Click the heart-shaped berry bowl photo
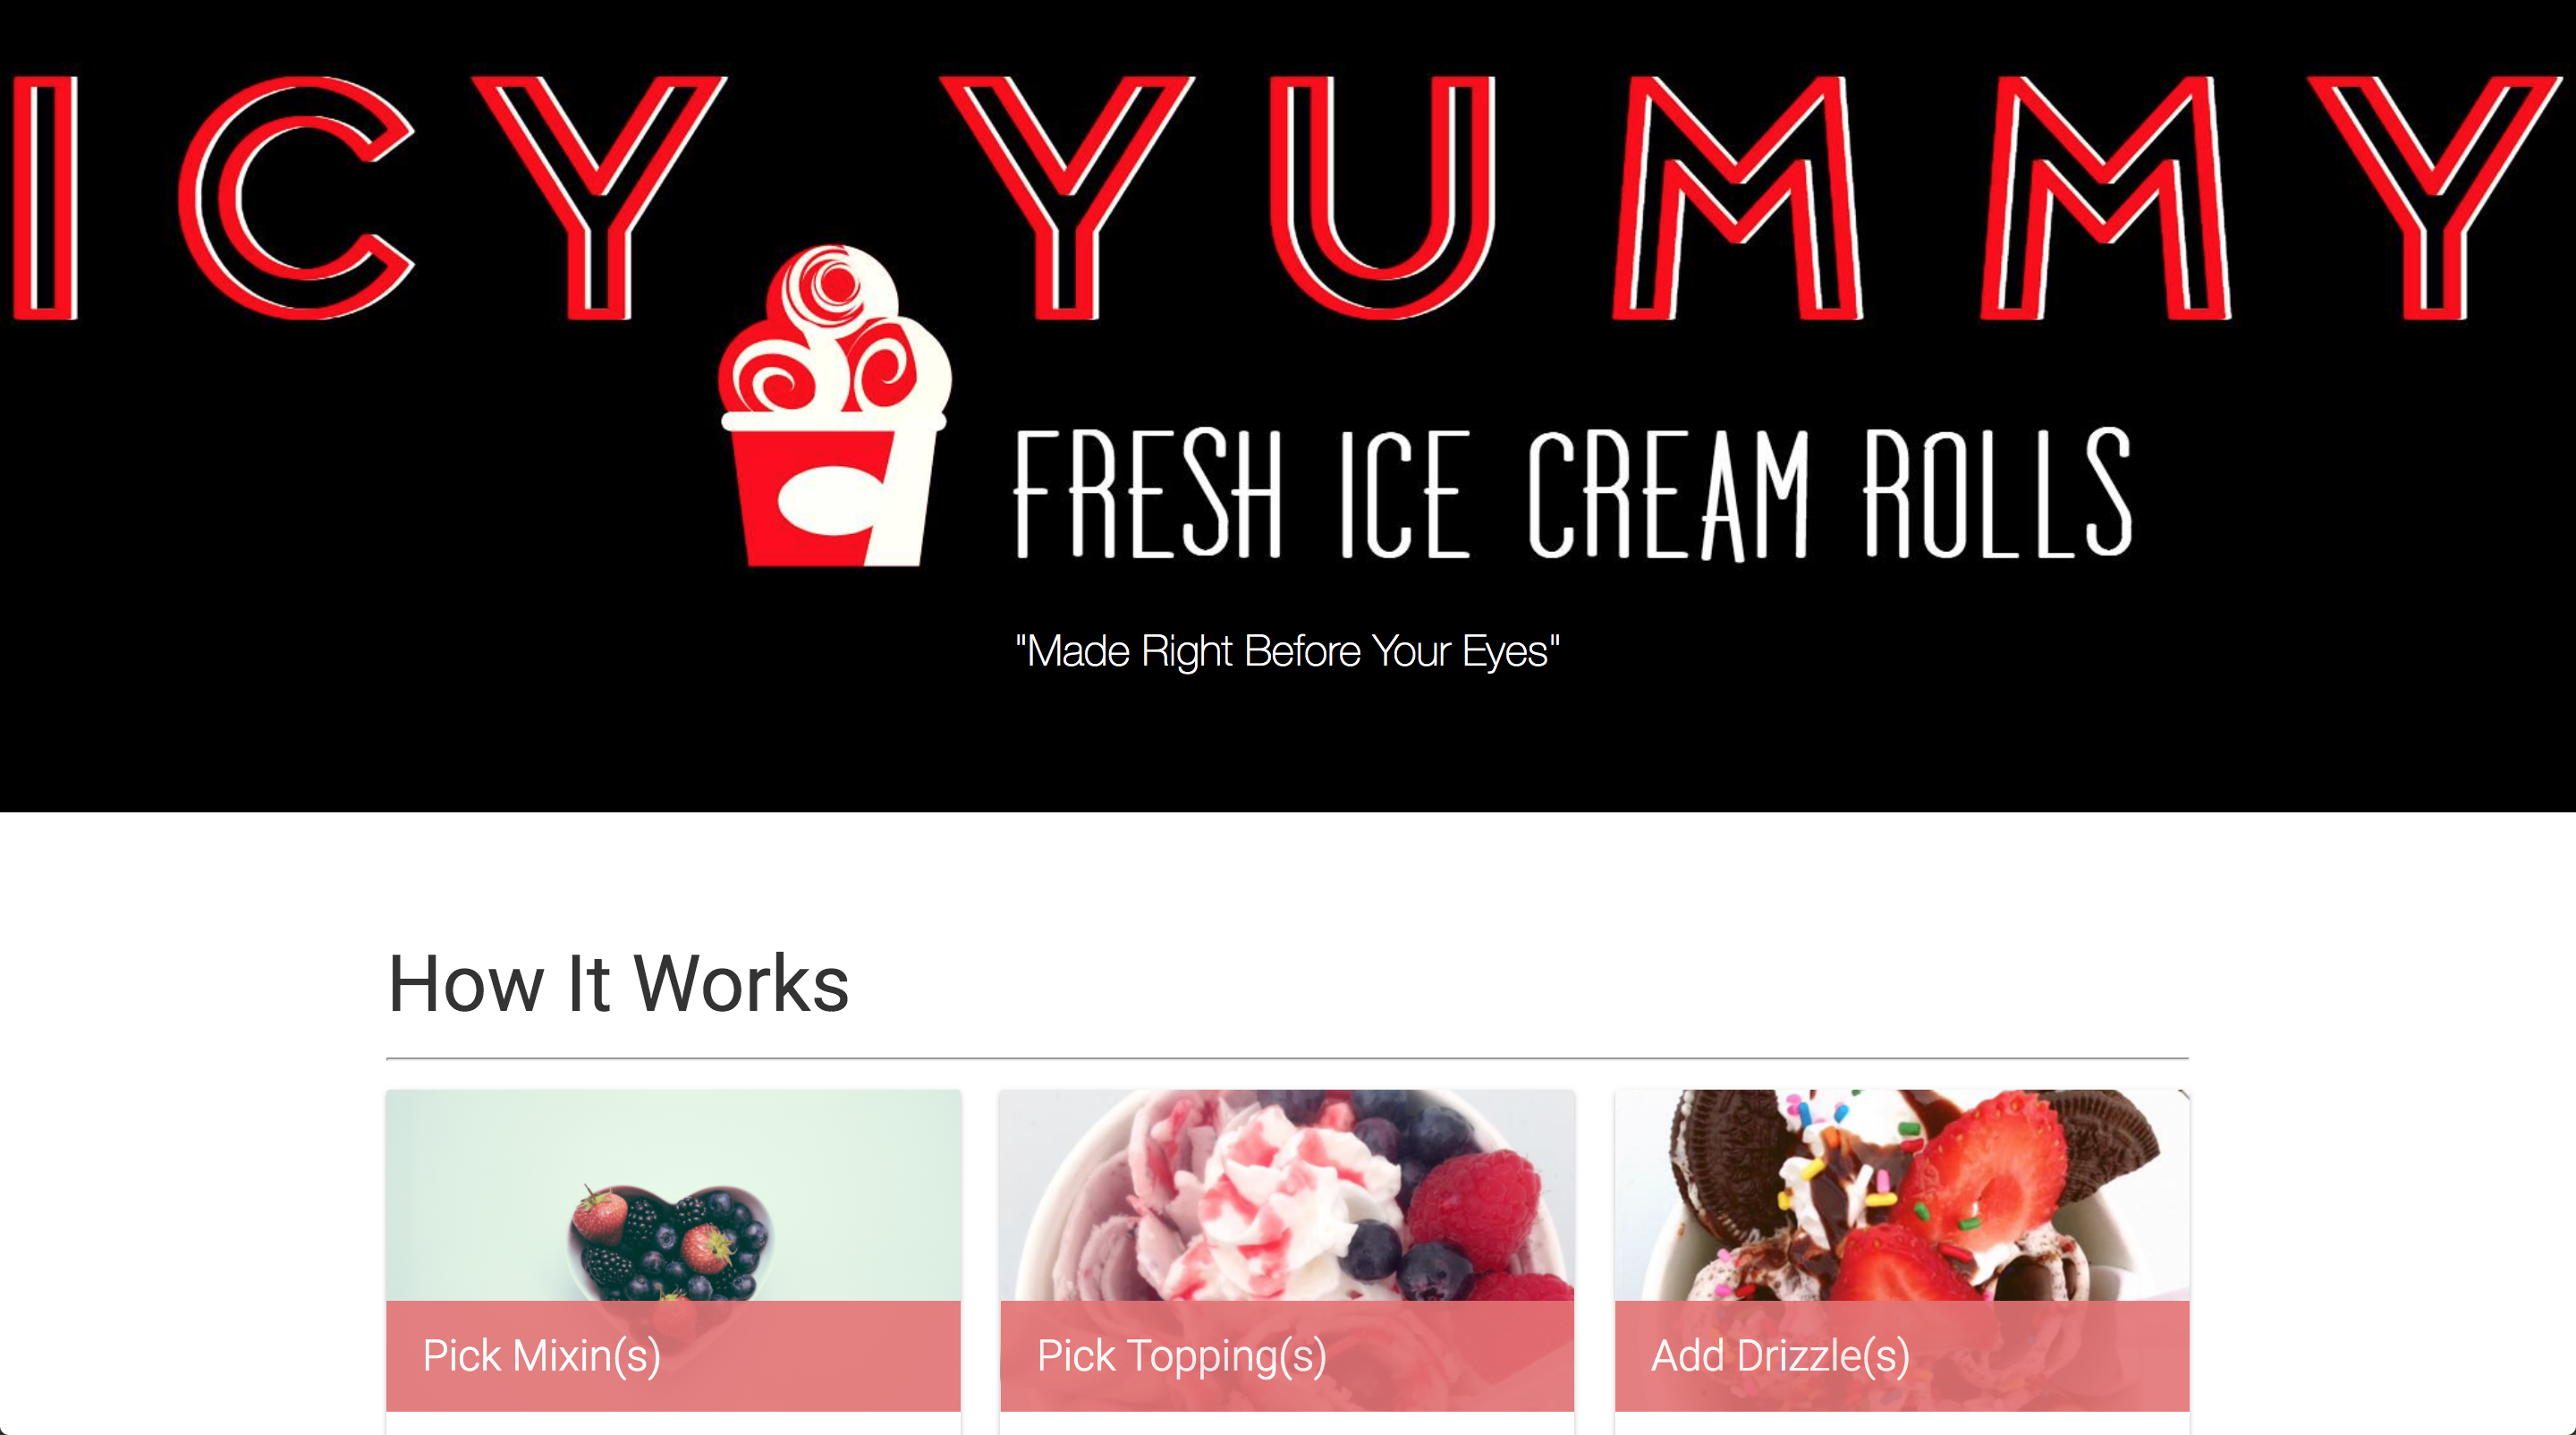Screen dimensions: 2576x1435 668,1243
